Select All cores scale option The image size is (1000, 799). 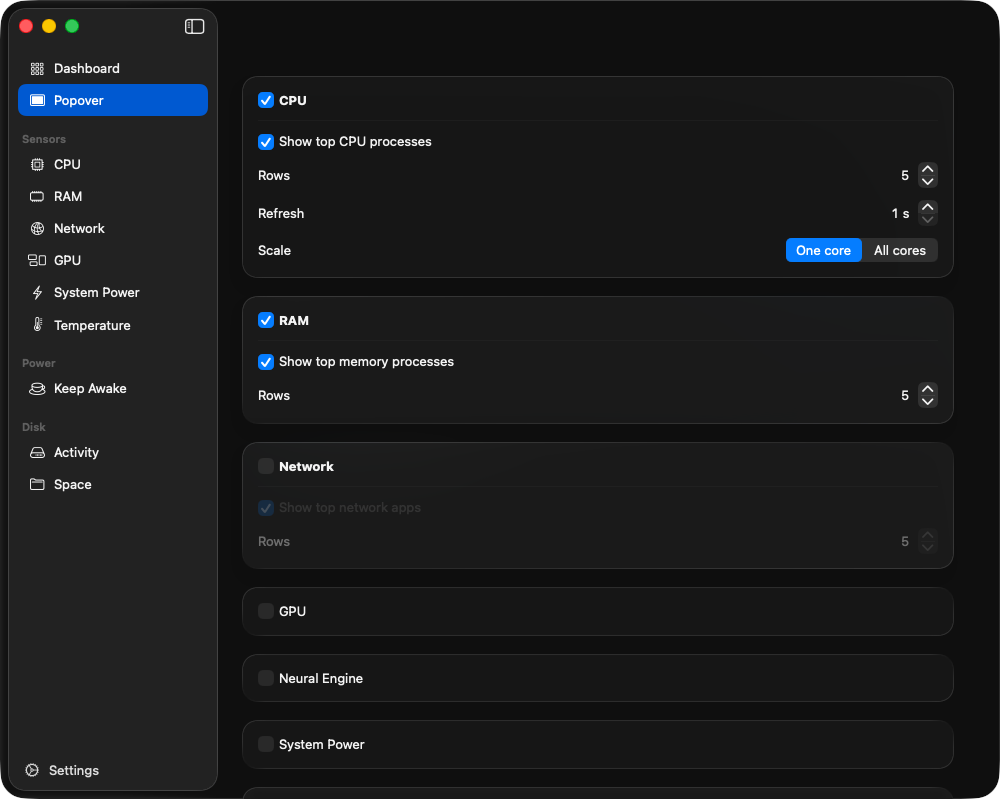pos(899,251)
